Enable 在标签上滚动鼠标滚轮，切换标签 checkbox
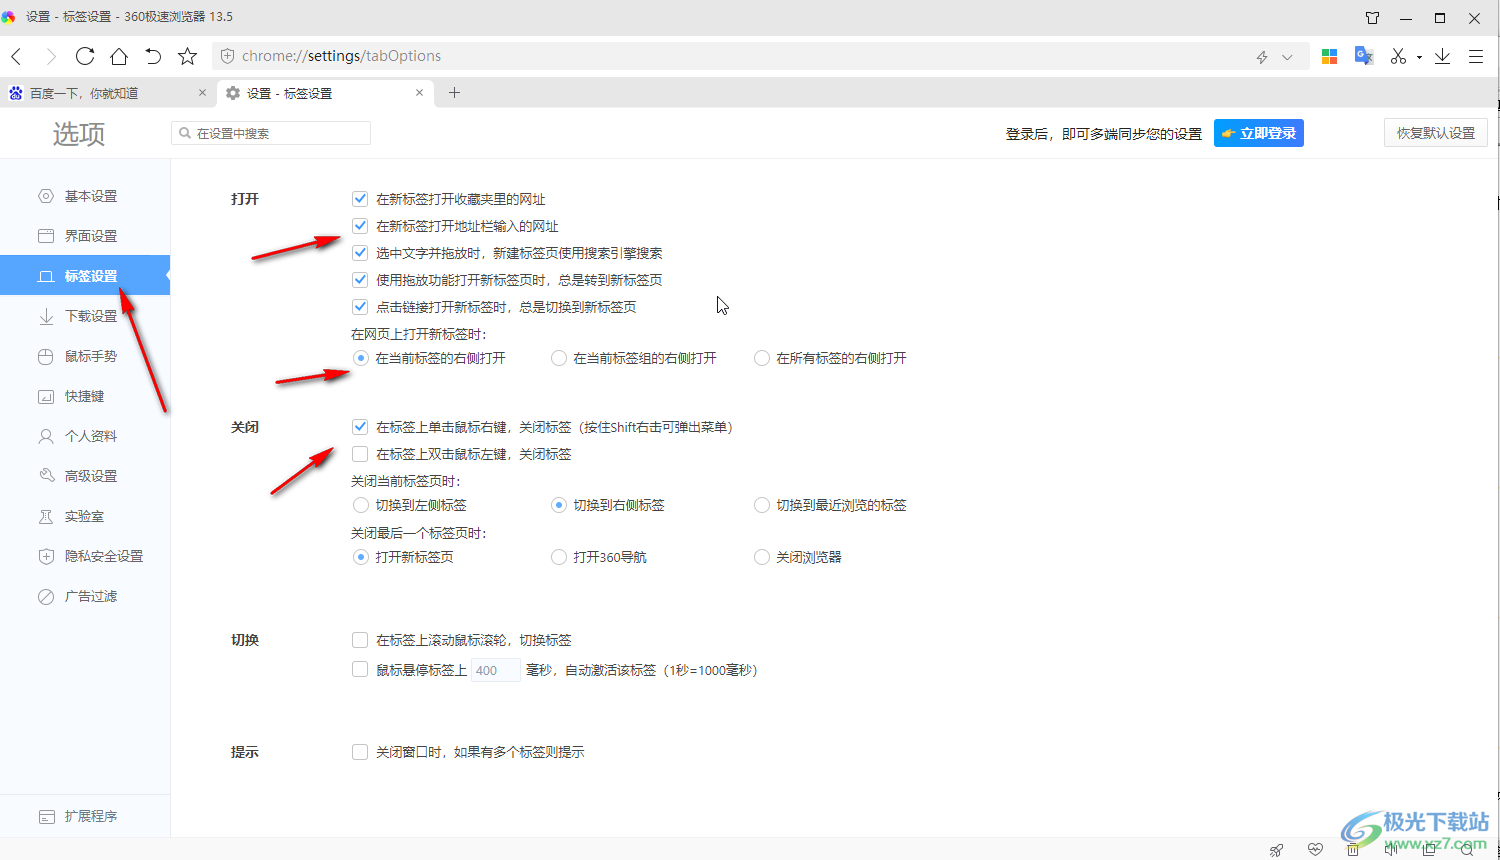 360,640
